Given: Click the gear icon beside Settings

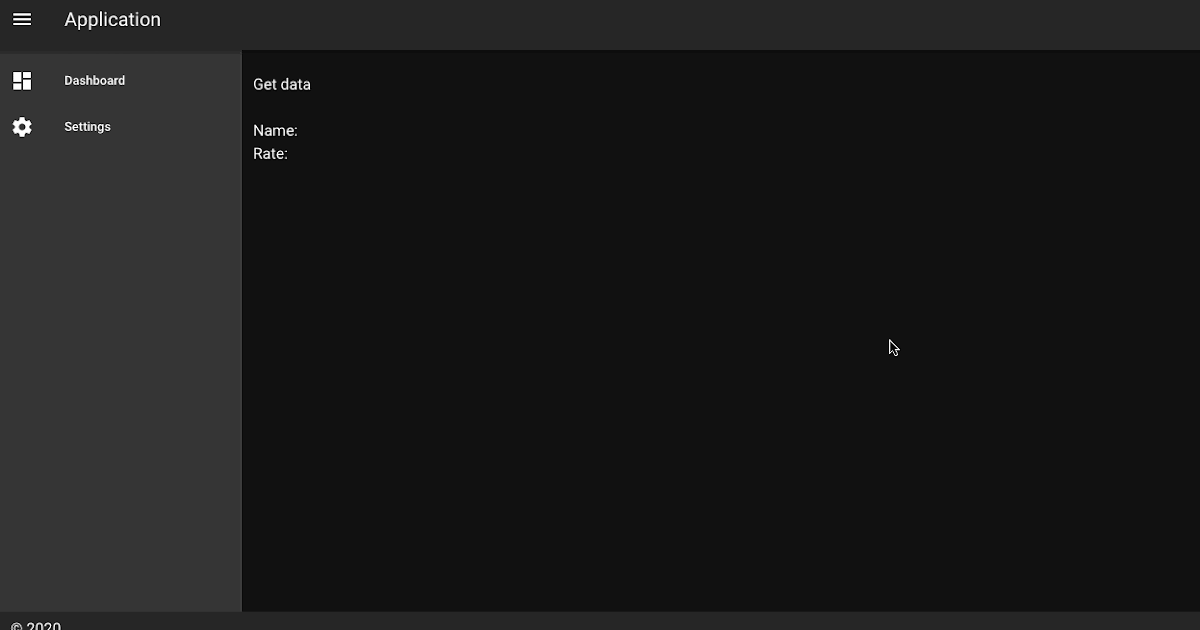Looking at the screenshot, I should [x=22, y=126].
